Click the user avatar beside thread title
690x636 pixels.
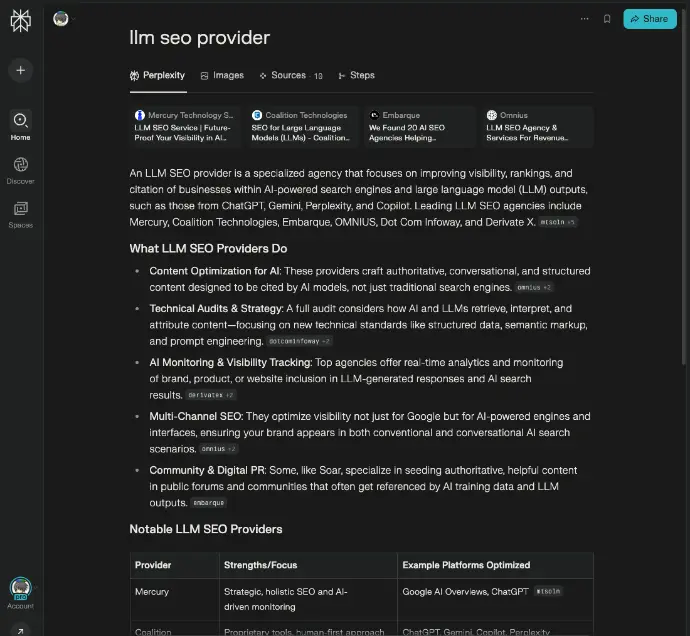(61, 19)
